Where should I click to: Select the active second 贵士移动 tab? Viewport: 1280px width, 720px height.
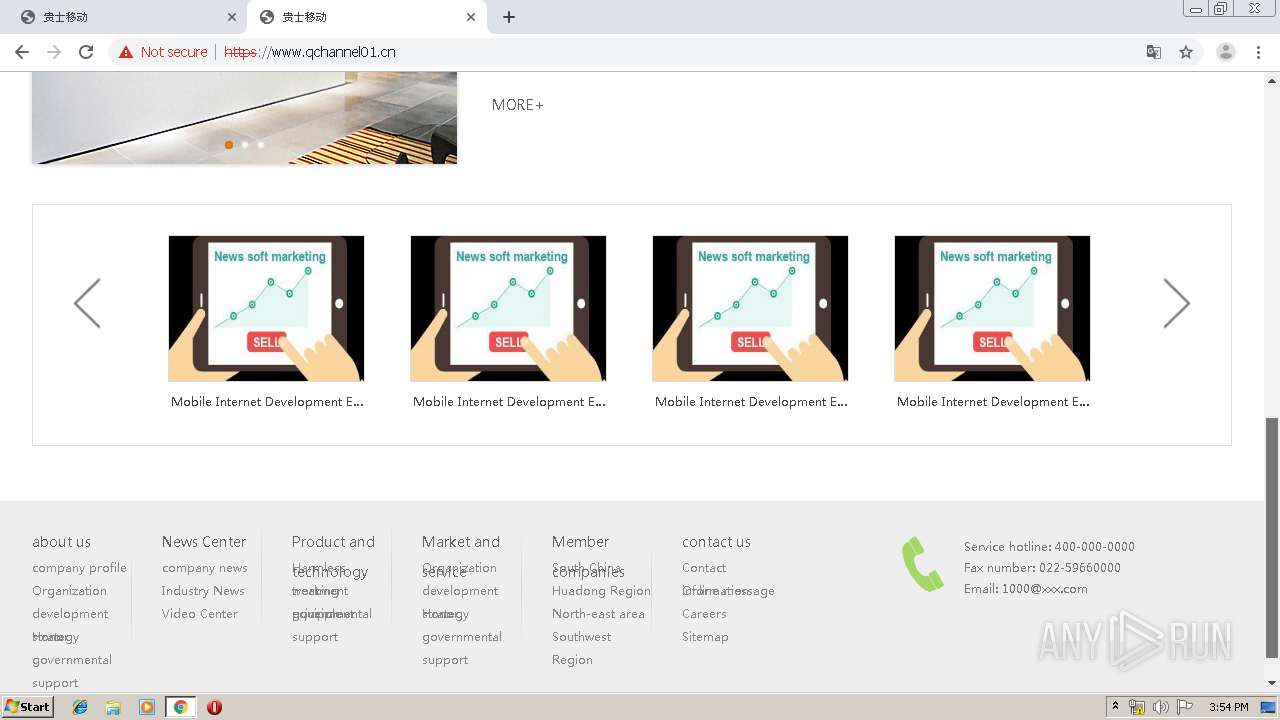366,17
